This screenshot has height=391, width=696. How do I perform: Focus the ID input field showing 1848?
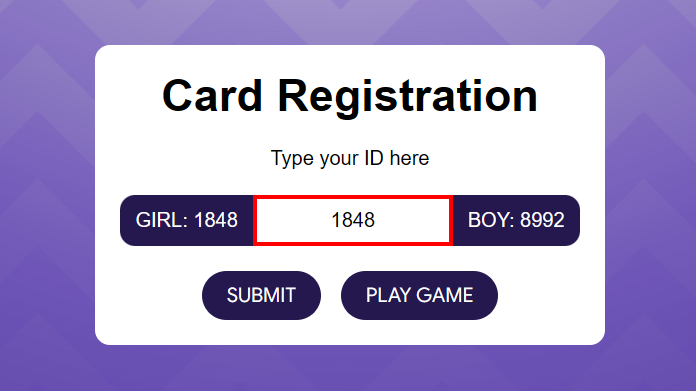(353, 220)
